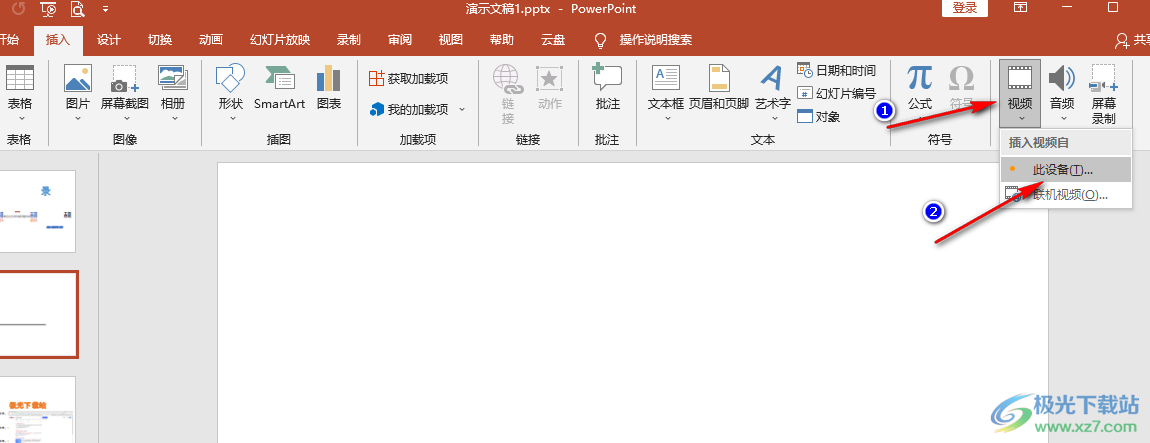
Task: Select the first slide thumbnail
Action: coord(38,211)
